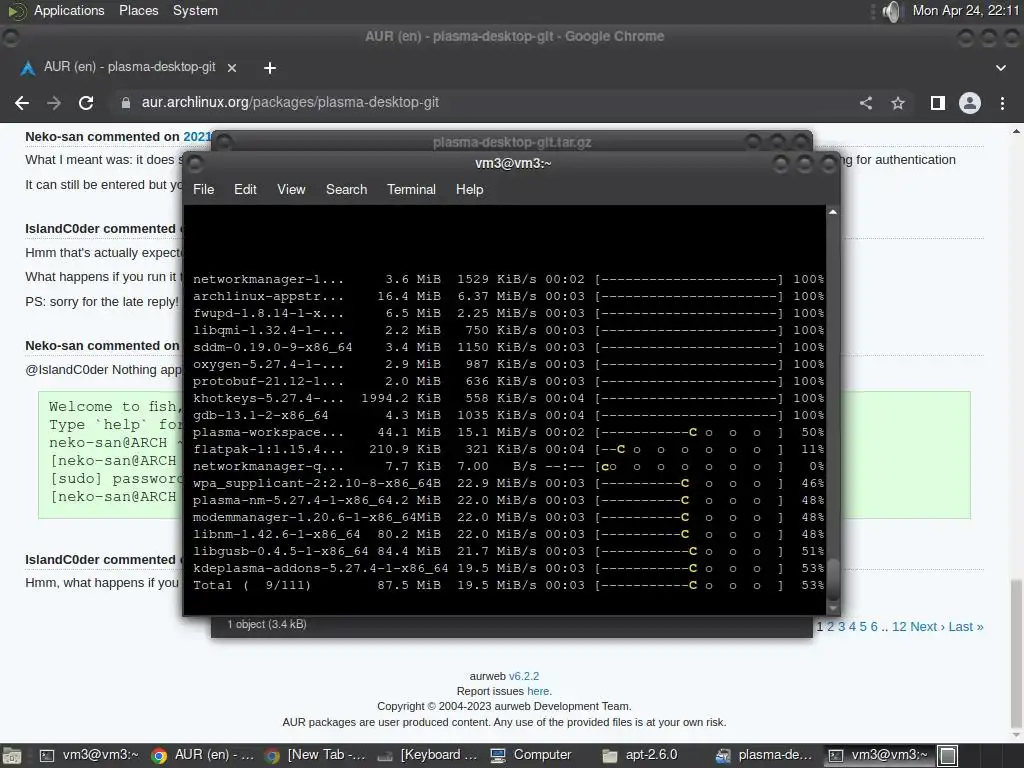Go to comments page 12
This screenshot has width=1024, height=768.
click(899, 627)
